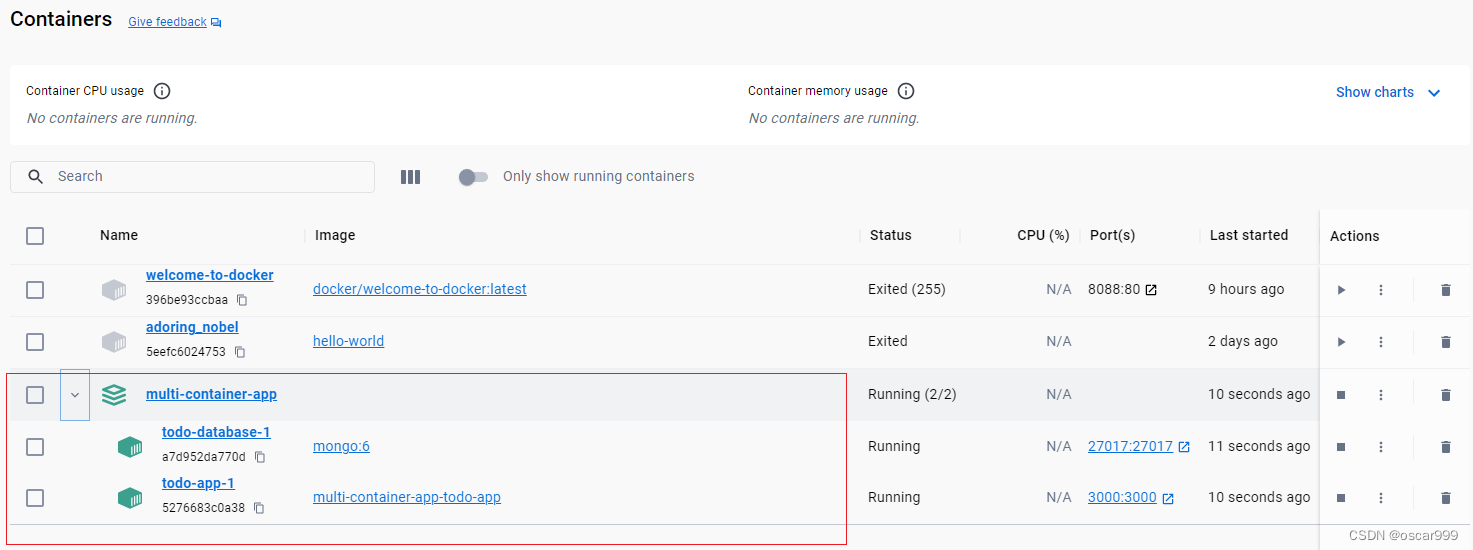
Task: Open the docker/welcome-to-docker:latest image link
Action: 420,290
